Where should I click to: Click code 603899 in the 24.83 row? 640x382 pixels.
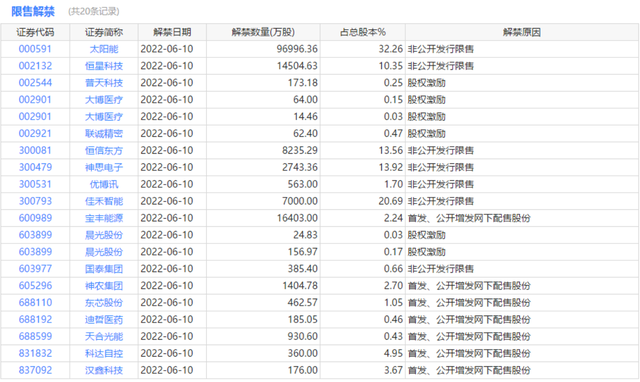coord(35,235)
